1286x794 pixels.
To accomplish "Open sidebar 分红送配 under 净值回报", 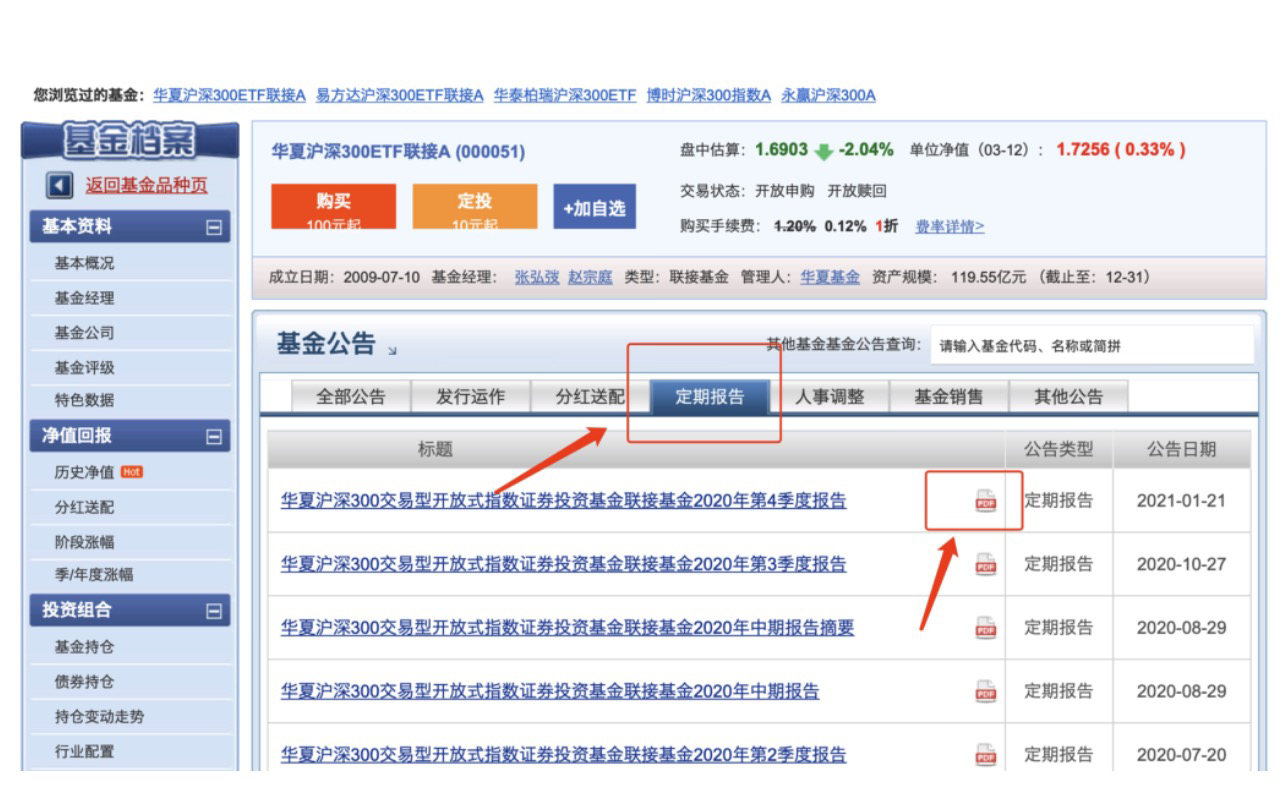I will (84, 507).
